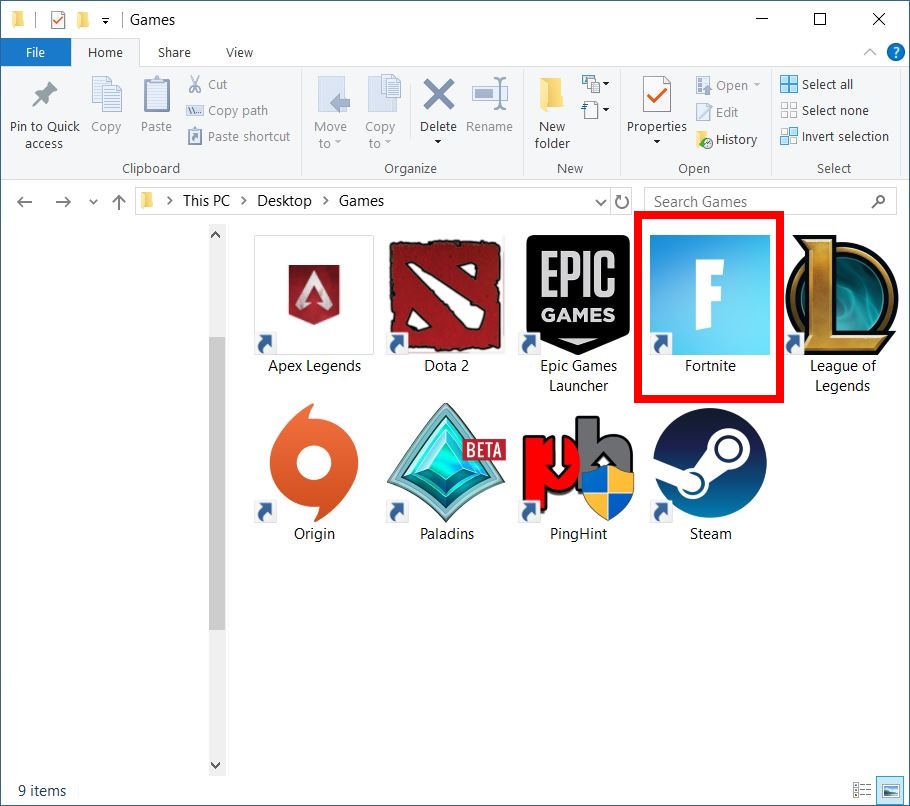
Task: Click the window system menu icon
Action: click(18, 20)
